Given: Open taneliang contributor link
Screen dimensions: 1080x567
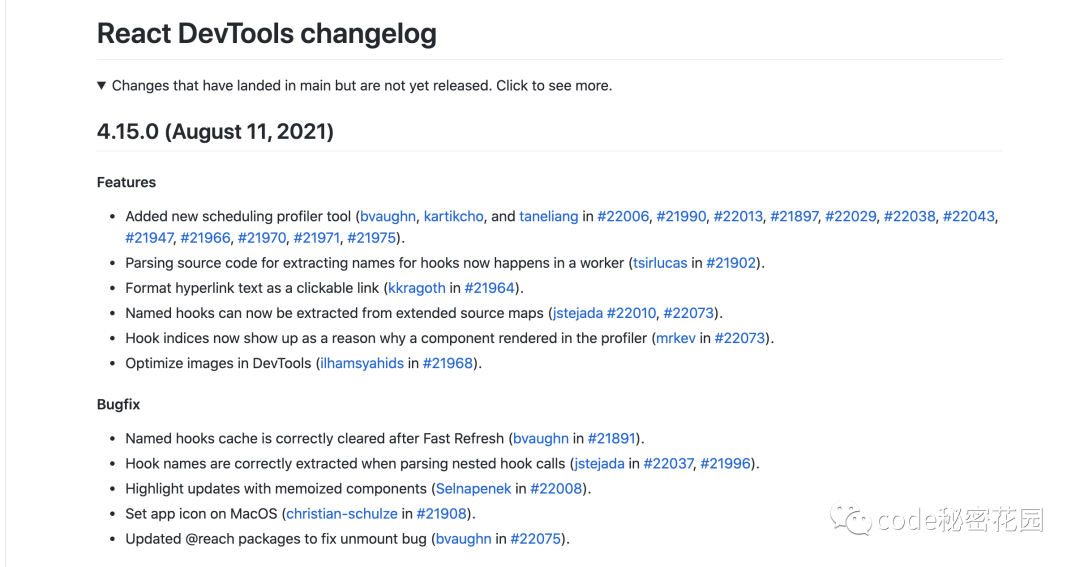Looking at the screenshot, I should 548,216.
